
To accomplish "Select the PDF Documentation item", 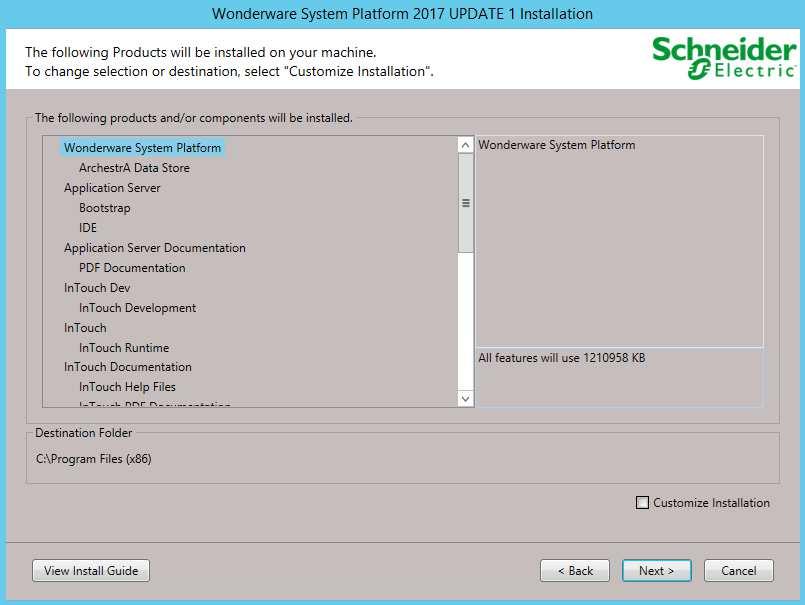I will tap(132, 268).
